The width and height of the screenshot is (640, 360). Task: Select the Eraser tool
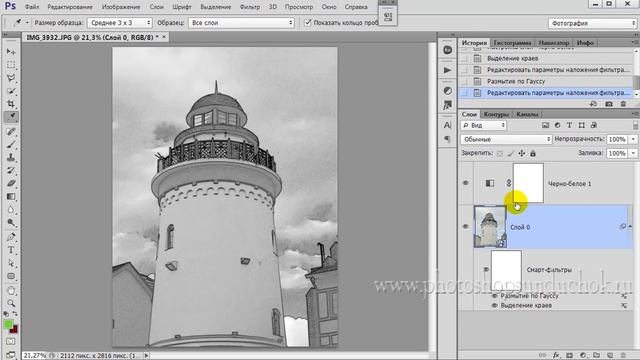11,183
